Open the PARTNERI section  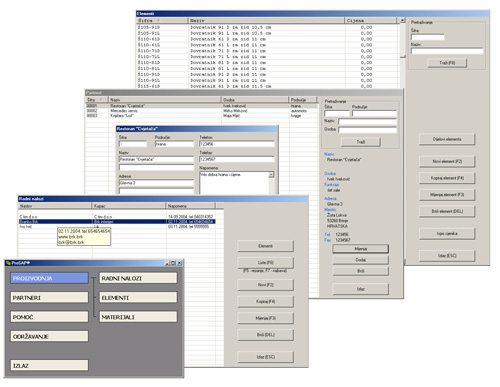(49, 298)
